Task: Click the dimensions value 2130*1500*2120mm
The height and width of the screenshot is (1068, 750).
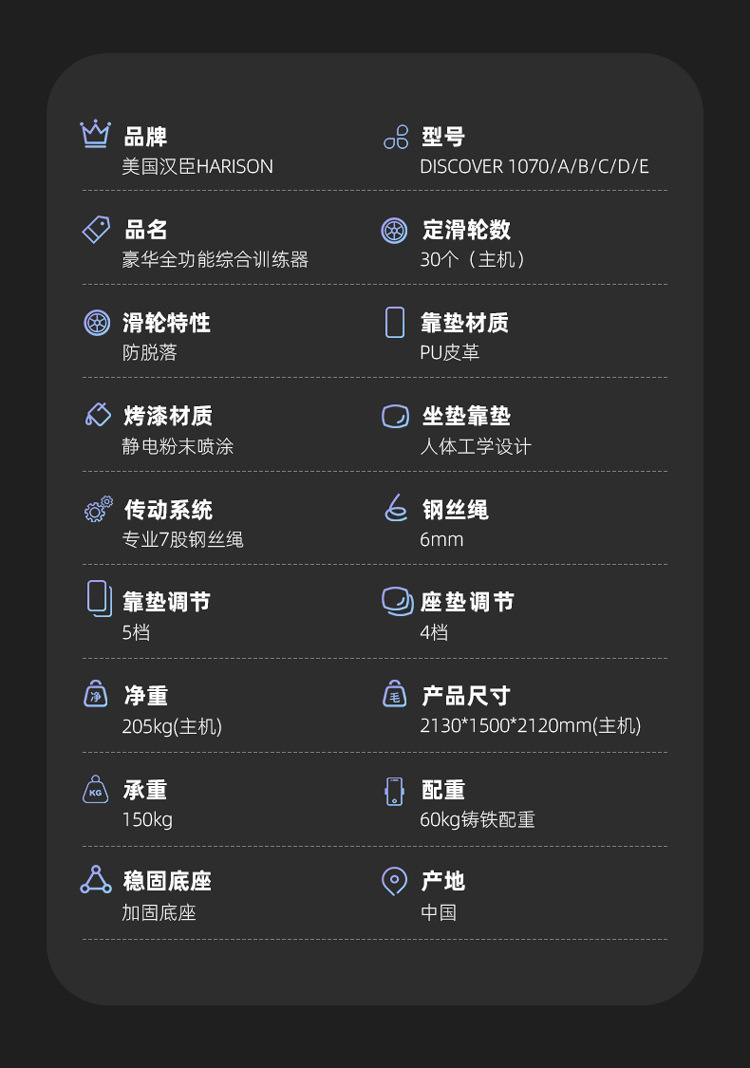Action: 530,726
